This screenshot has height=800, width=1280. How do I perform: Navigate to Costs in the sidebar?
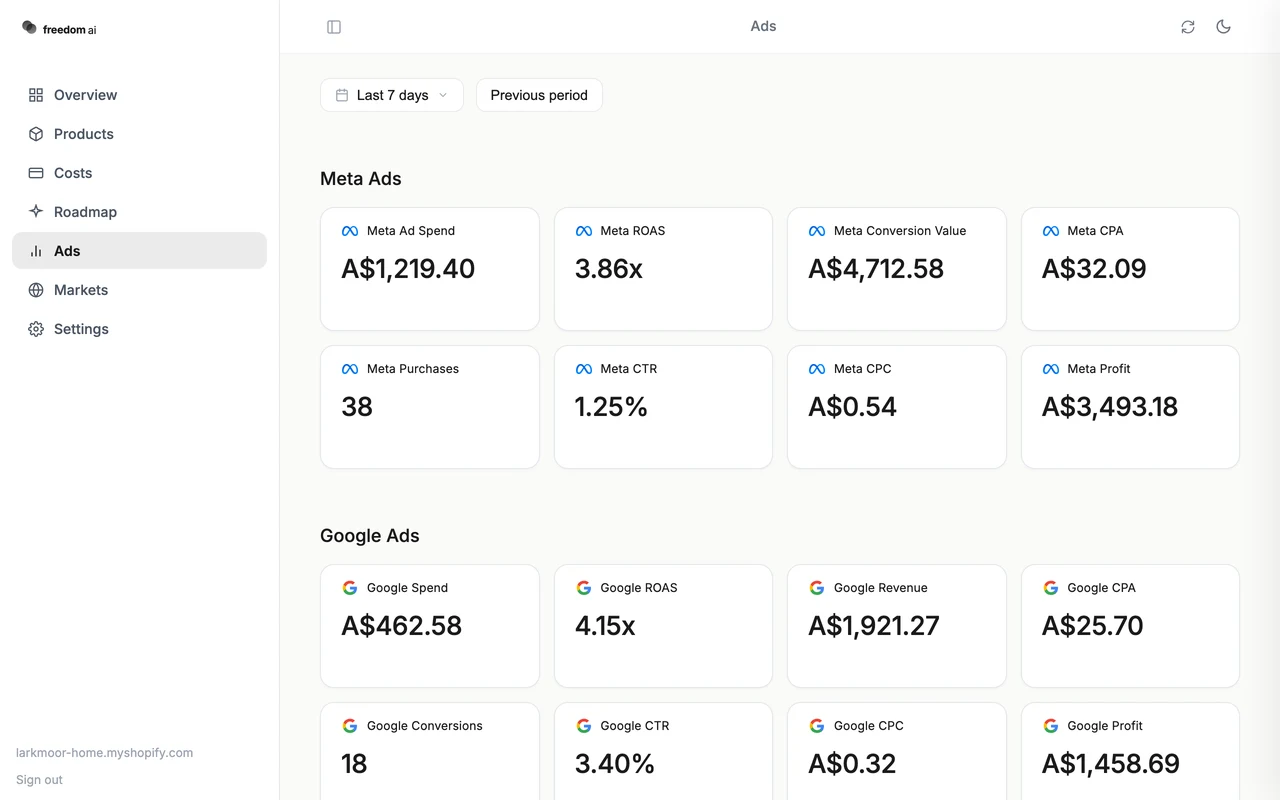139,173
